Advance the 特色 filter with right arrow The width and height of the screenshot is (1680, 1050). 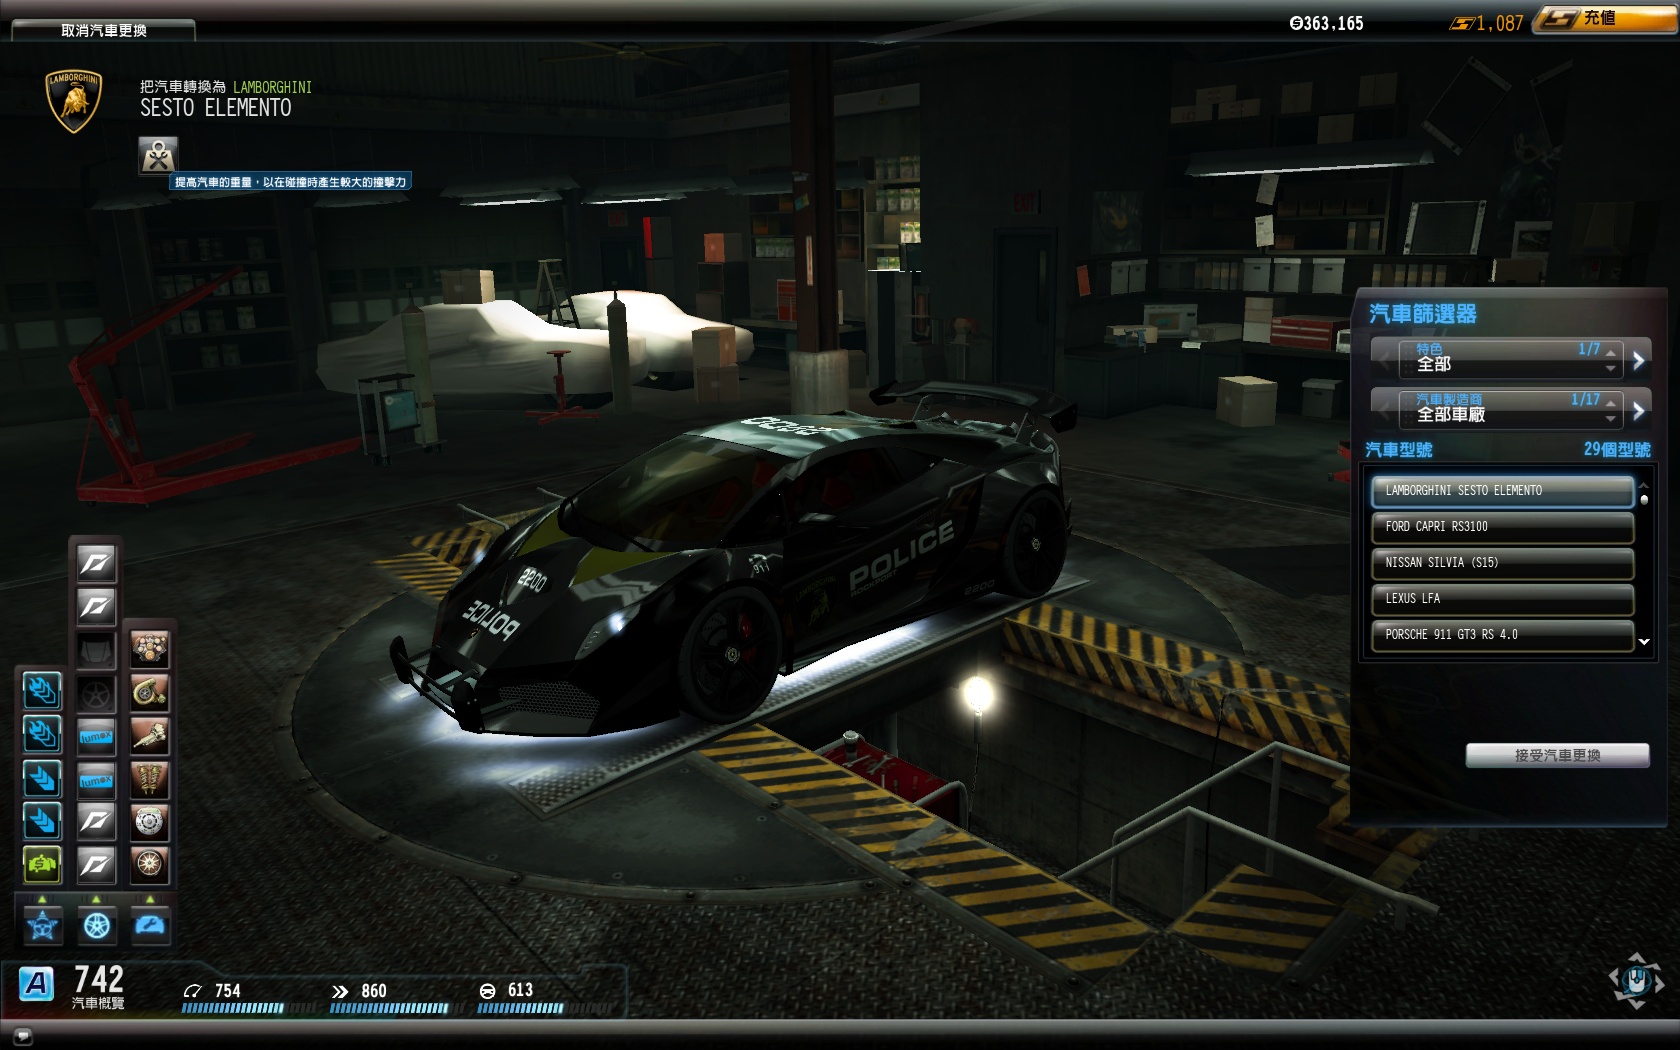(x=1638, y=360)
